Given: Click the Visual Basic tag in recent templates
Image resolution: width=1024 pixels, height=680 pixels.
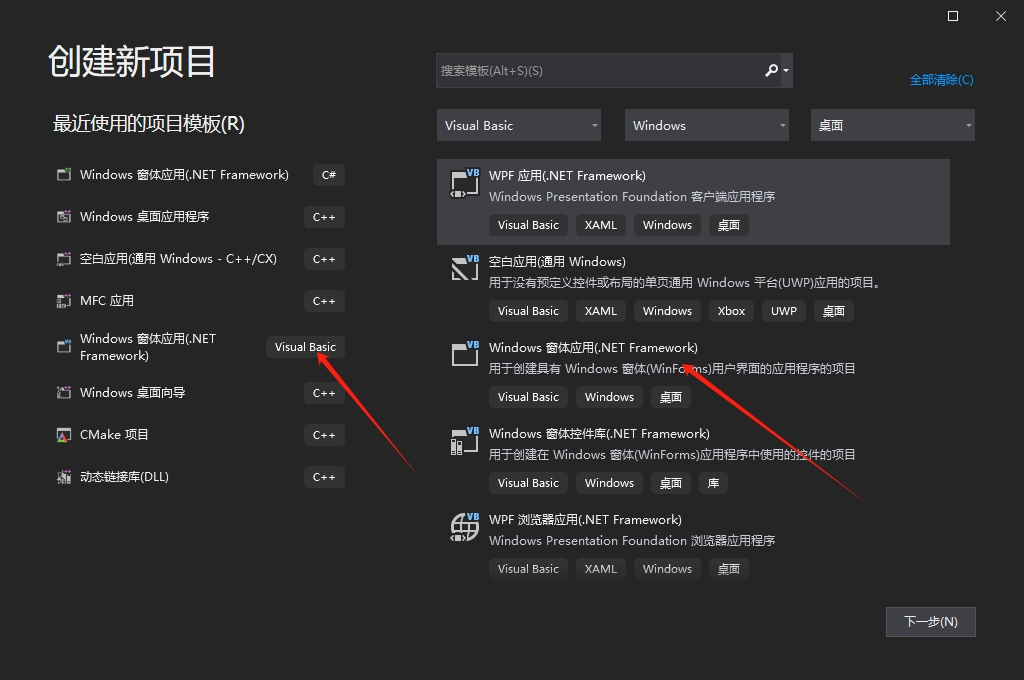Looking at the screenshot, I should point(305,347).
